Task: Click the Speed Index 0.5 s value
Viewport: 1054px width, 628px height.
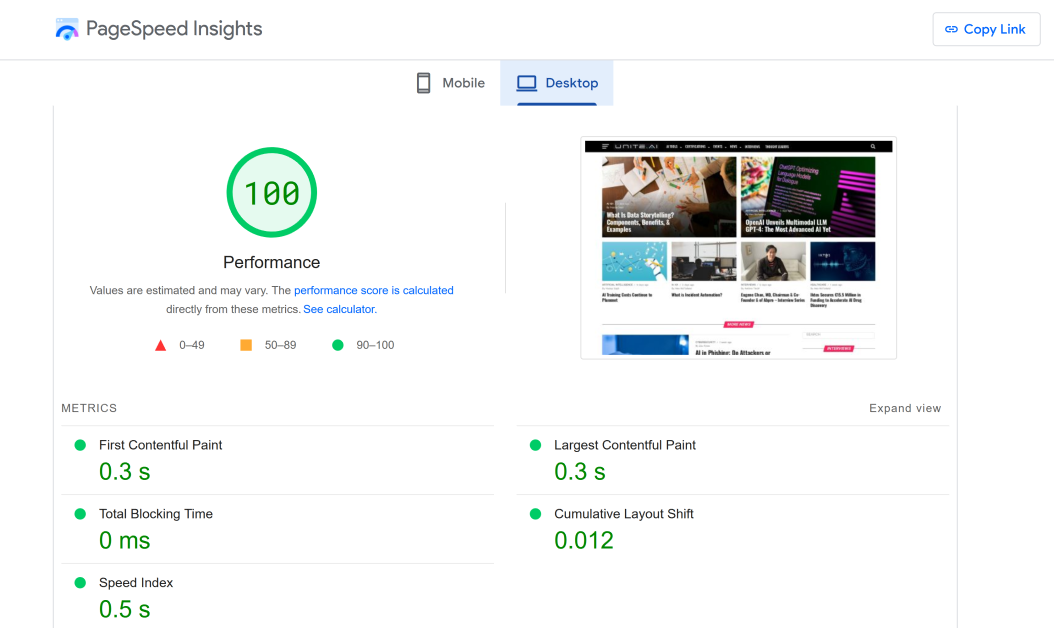Action: coord(125,609)
